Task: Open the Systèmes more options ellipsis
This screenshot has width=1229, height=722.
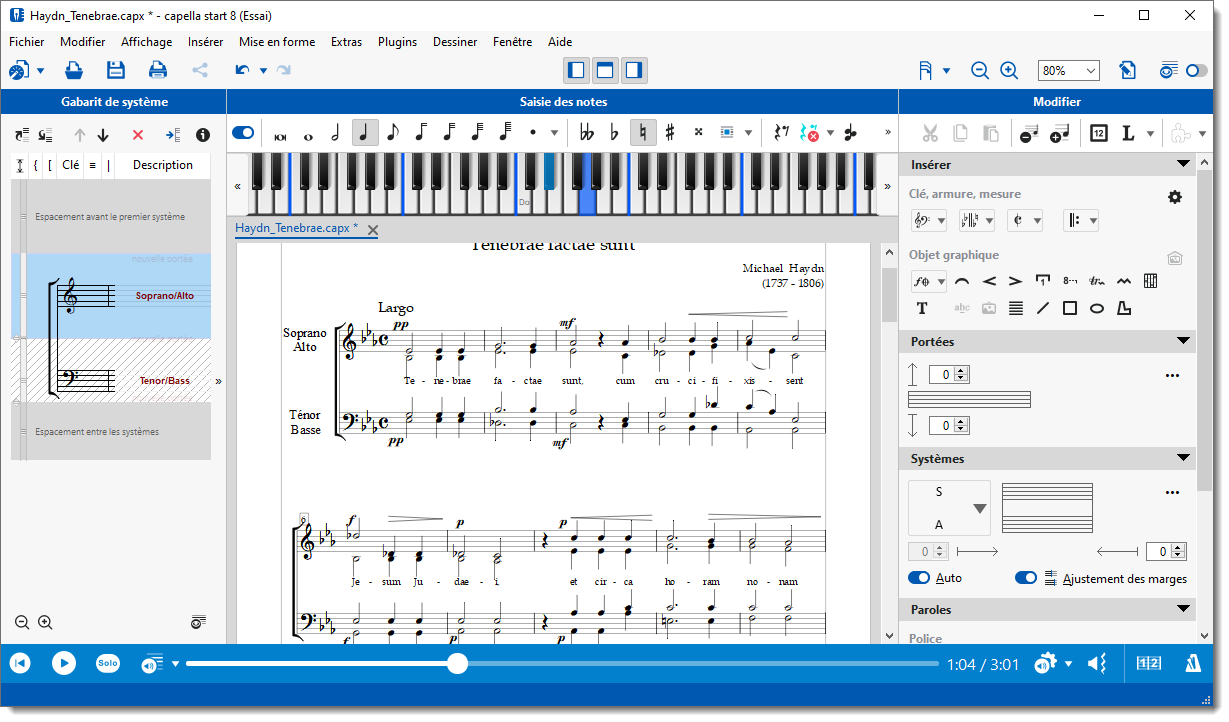Action: (x=1173, y=493)
